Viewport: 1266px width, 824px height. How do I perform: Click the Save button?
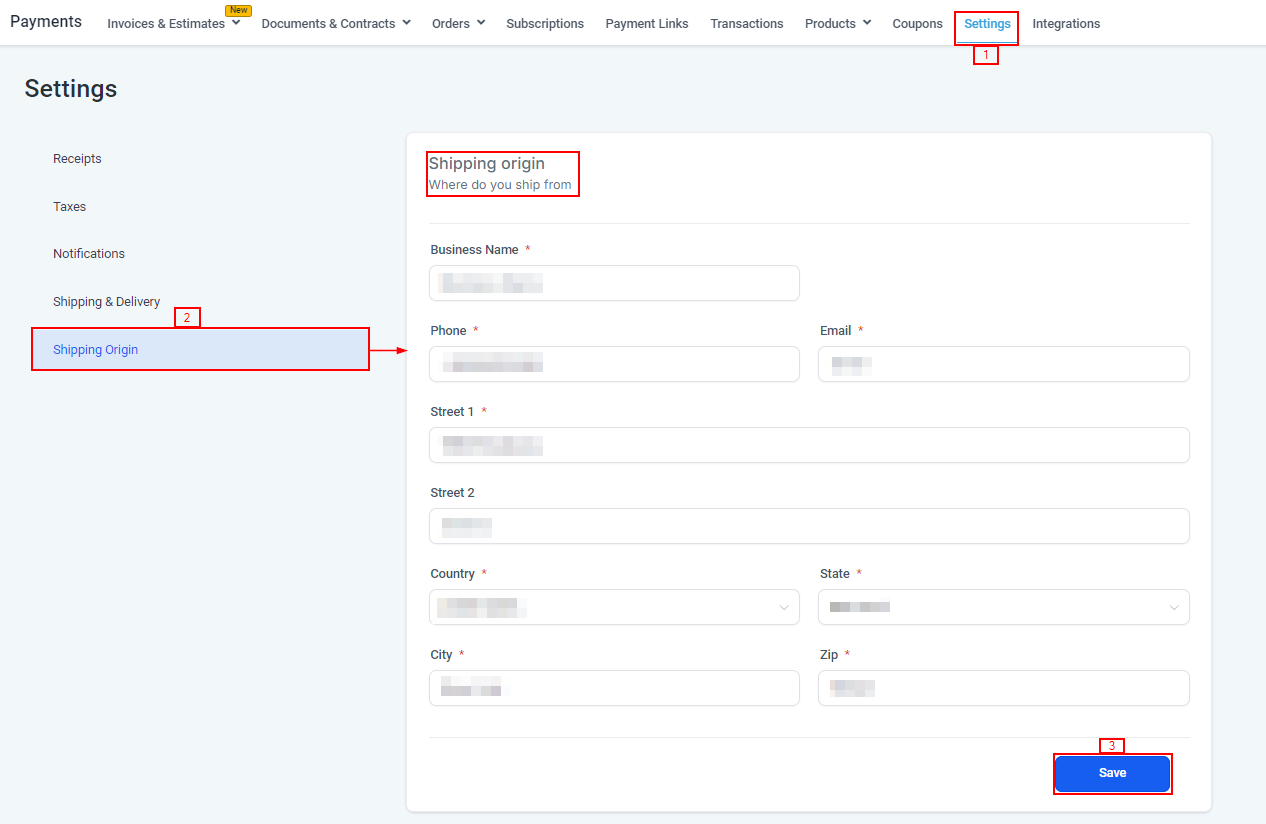(1112, 773)
